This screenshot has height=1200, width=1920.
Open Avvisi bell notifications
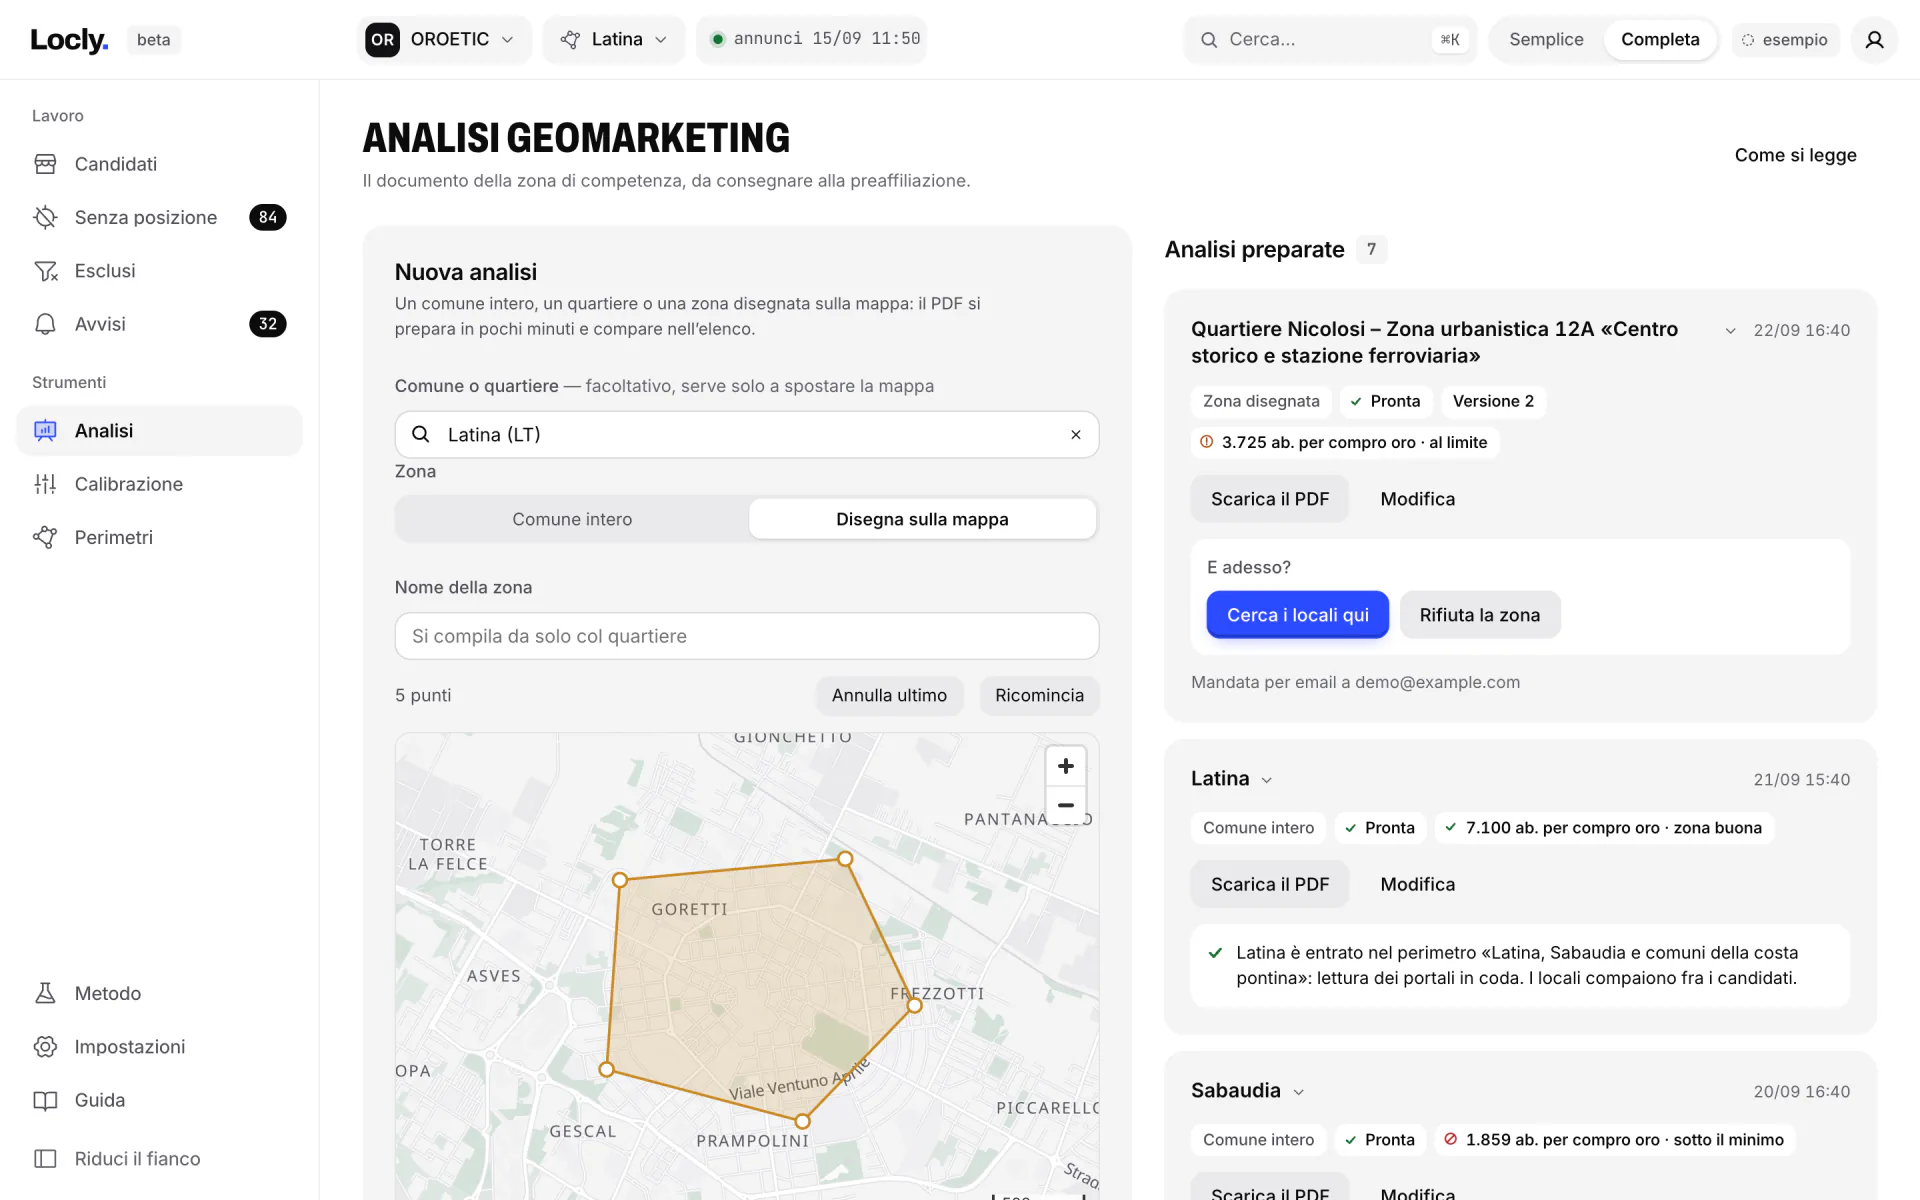(x=159, y=324)
